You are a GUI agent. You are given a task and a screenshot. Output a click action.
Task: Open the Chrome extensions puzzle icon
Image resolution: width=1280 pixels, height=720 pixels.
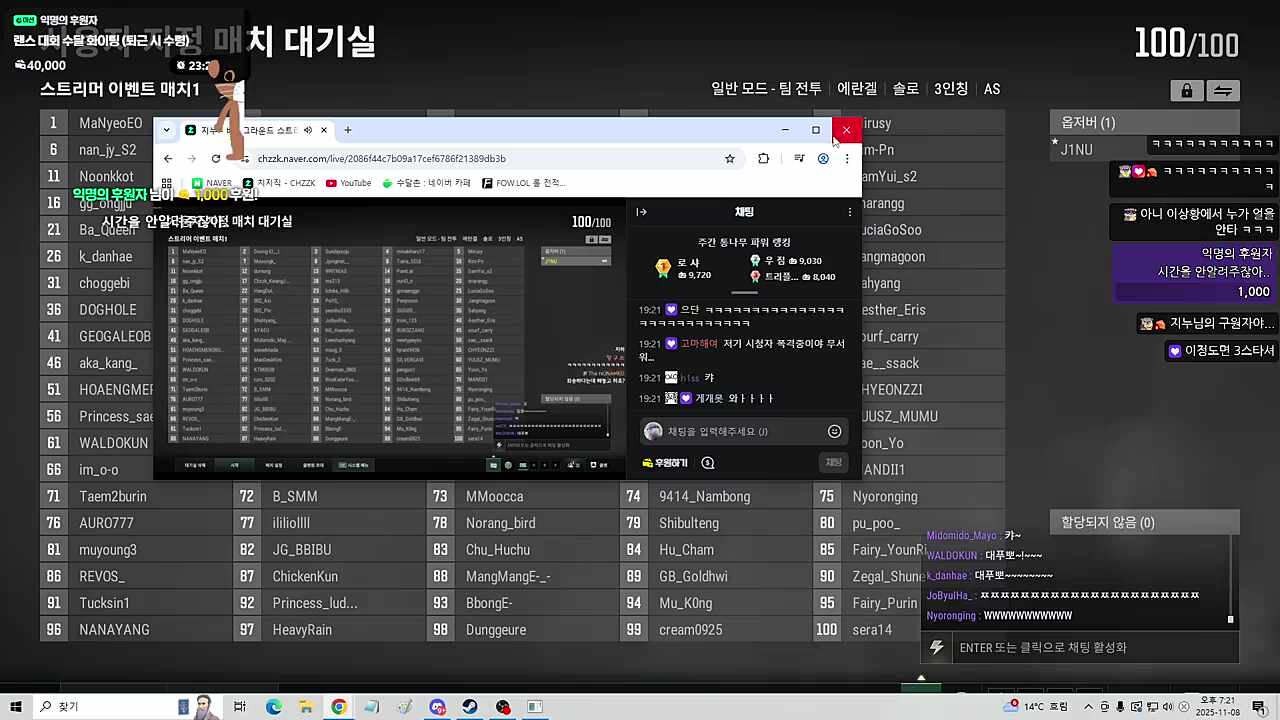coord(763,158)
